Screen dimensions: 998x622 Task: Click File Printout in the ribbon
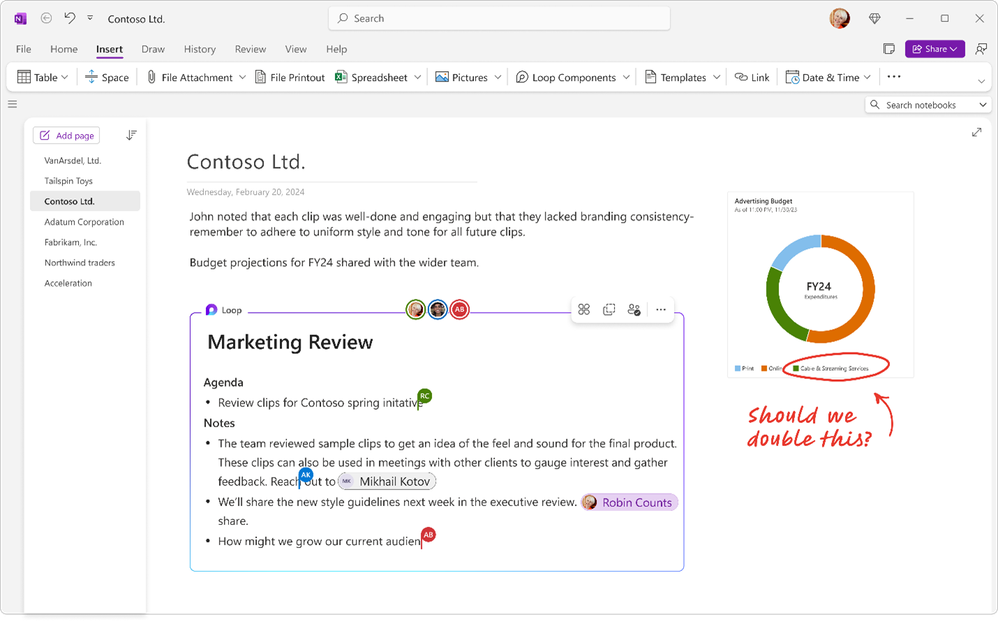point(290,77)
